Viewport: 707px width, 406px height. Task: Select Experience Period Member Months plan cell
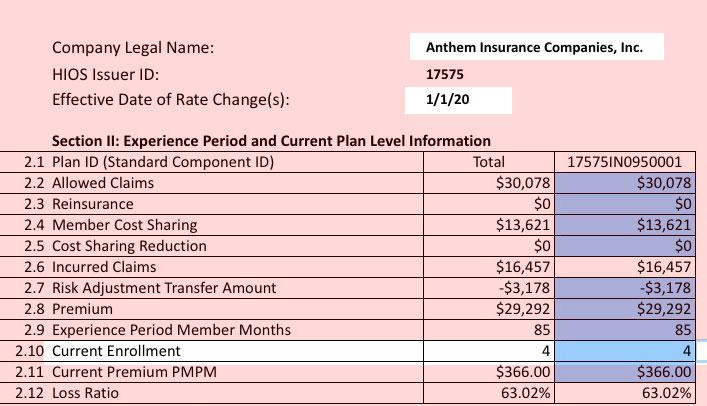(x=624, y=330)
